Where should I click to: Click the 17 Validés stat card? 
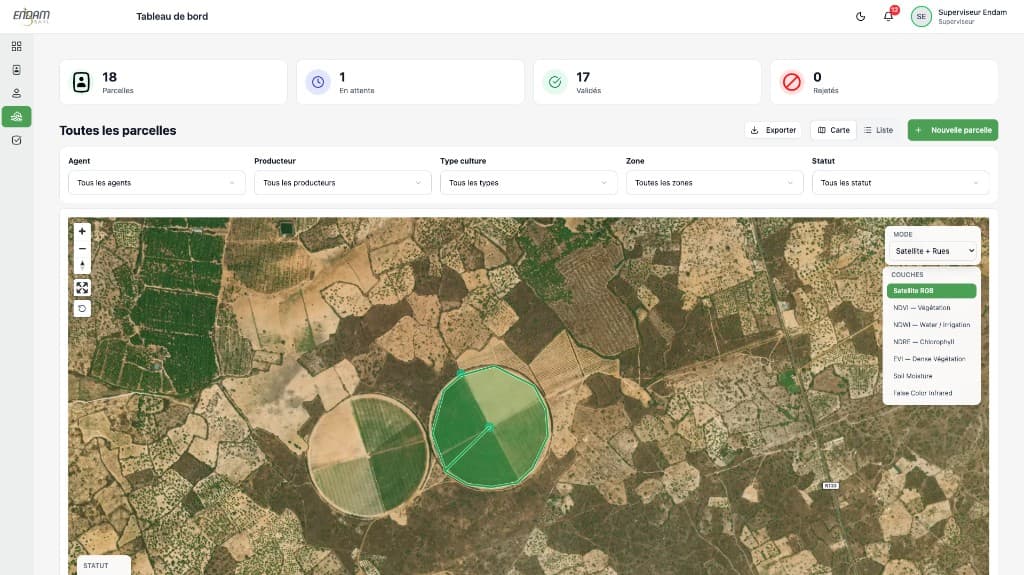(647, 82)
